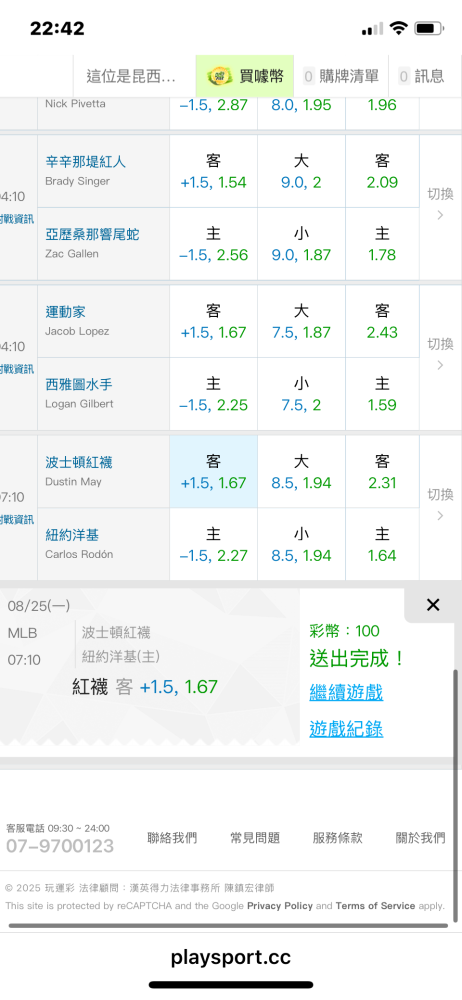462x1000 pixels.
Task: Open 常見問題 in the footer
Action: (255, 838)
